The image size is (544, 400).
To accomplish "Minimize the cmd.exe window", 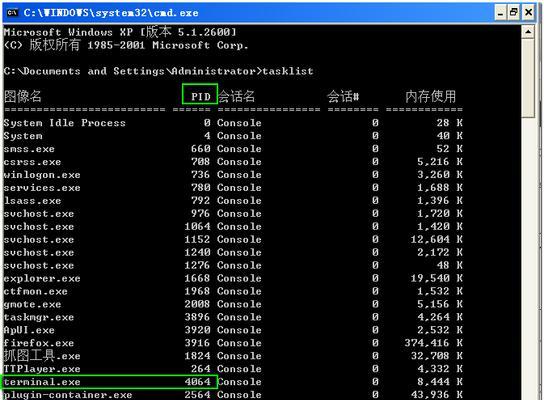I will pyautogui.click(x=500, y=13).
